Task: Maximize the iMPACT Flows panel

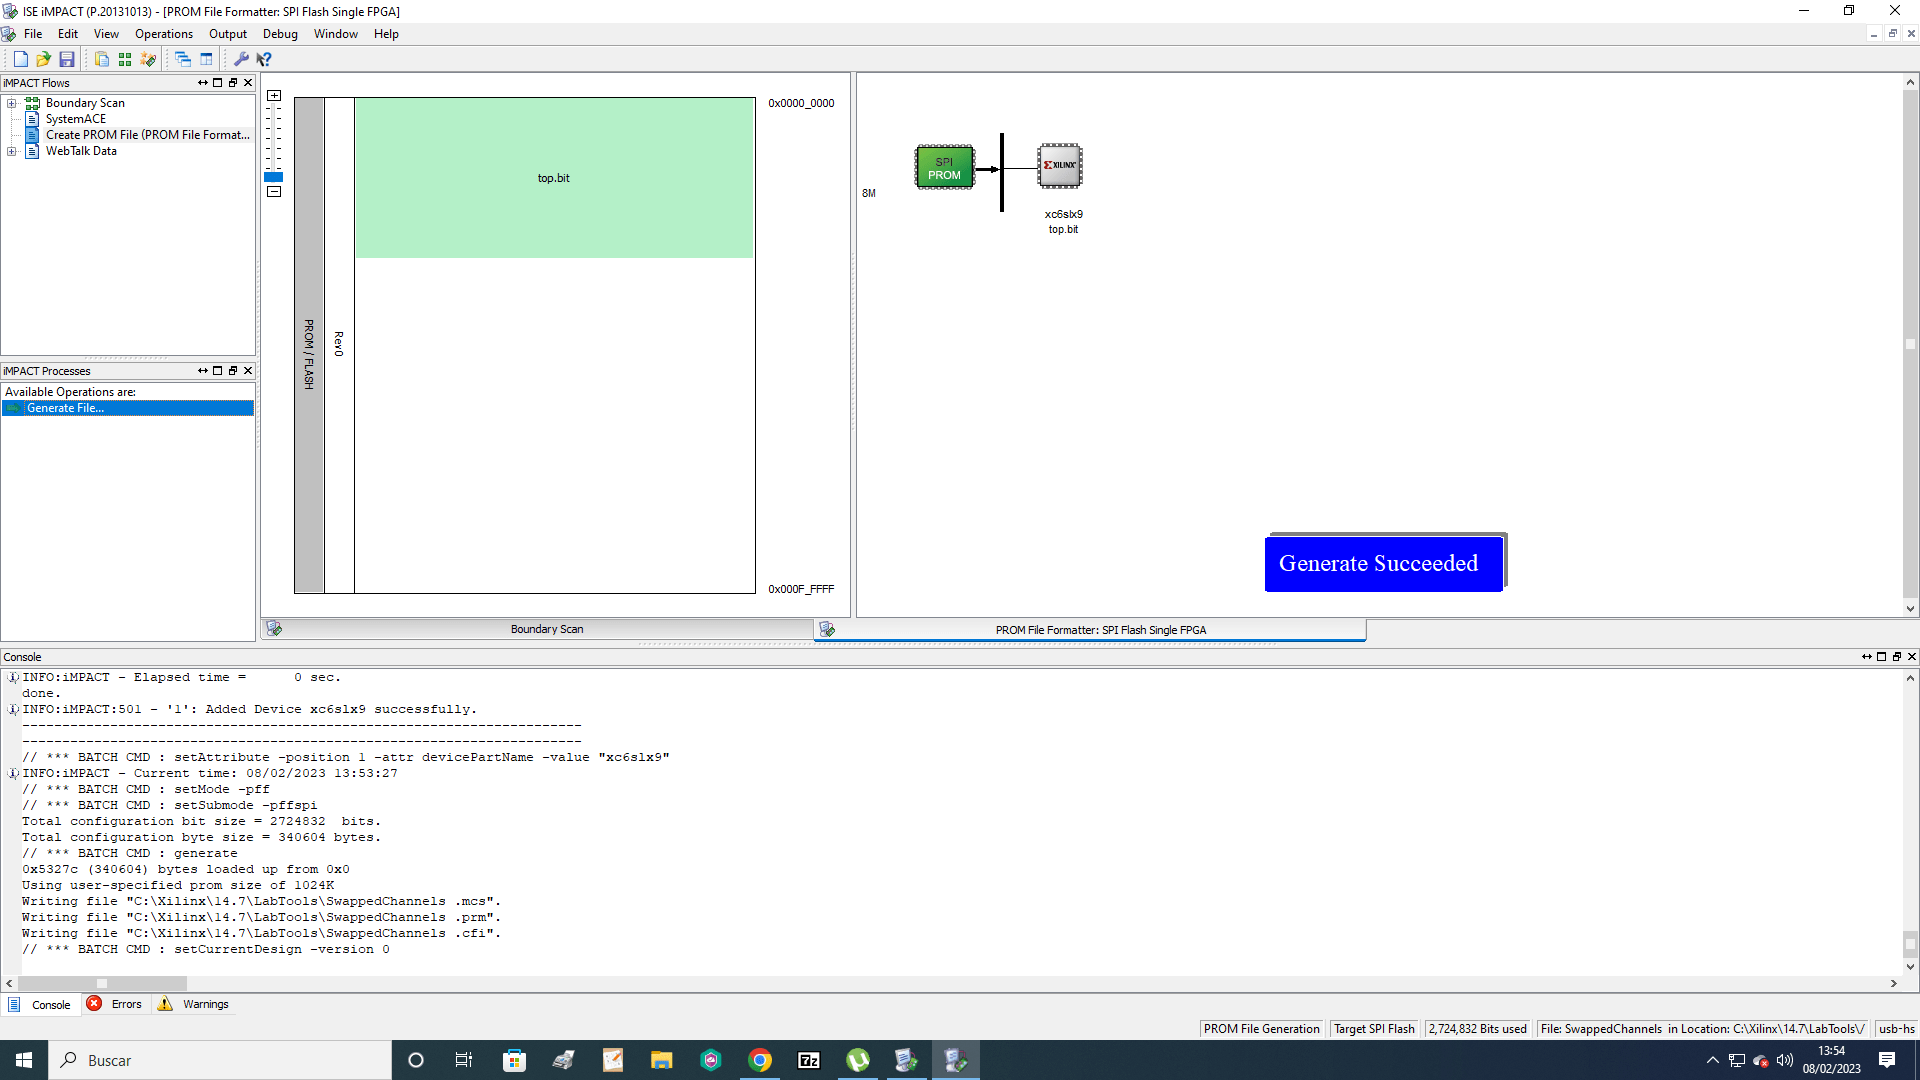Action: coord(218,83)
